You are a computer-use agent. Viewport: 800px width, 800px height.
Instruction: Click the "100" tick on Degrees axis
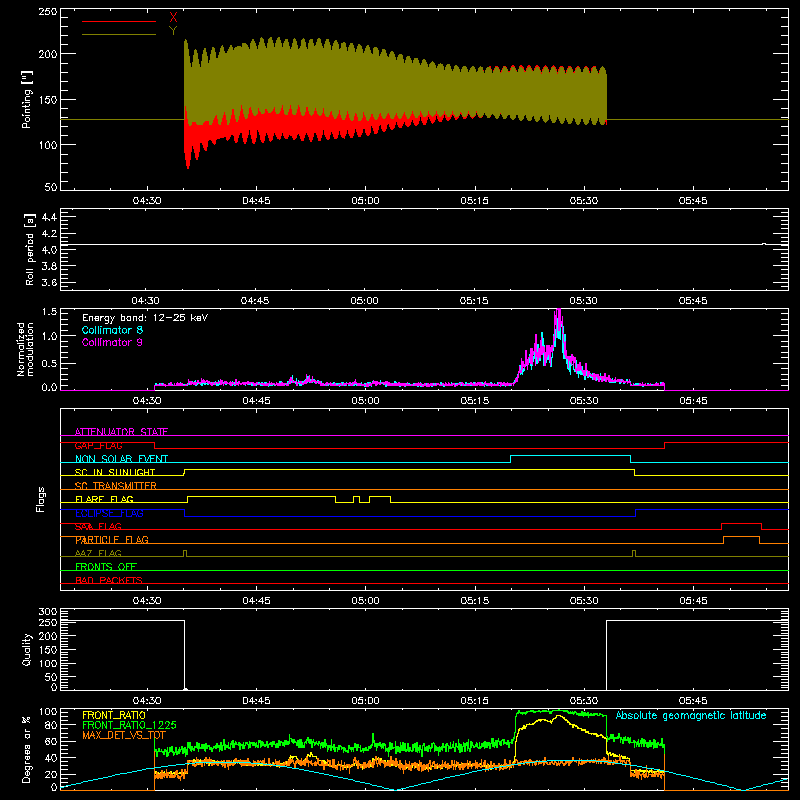point(48,712)
